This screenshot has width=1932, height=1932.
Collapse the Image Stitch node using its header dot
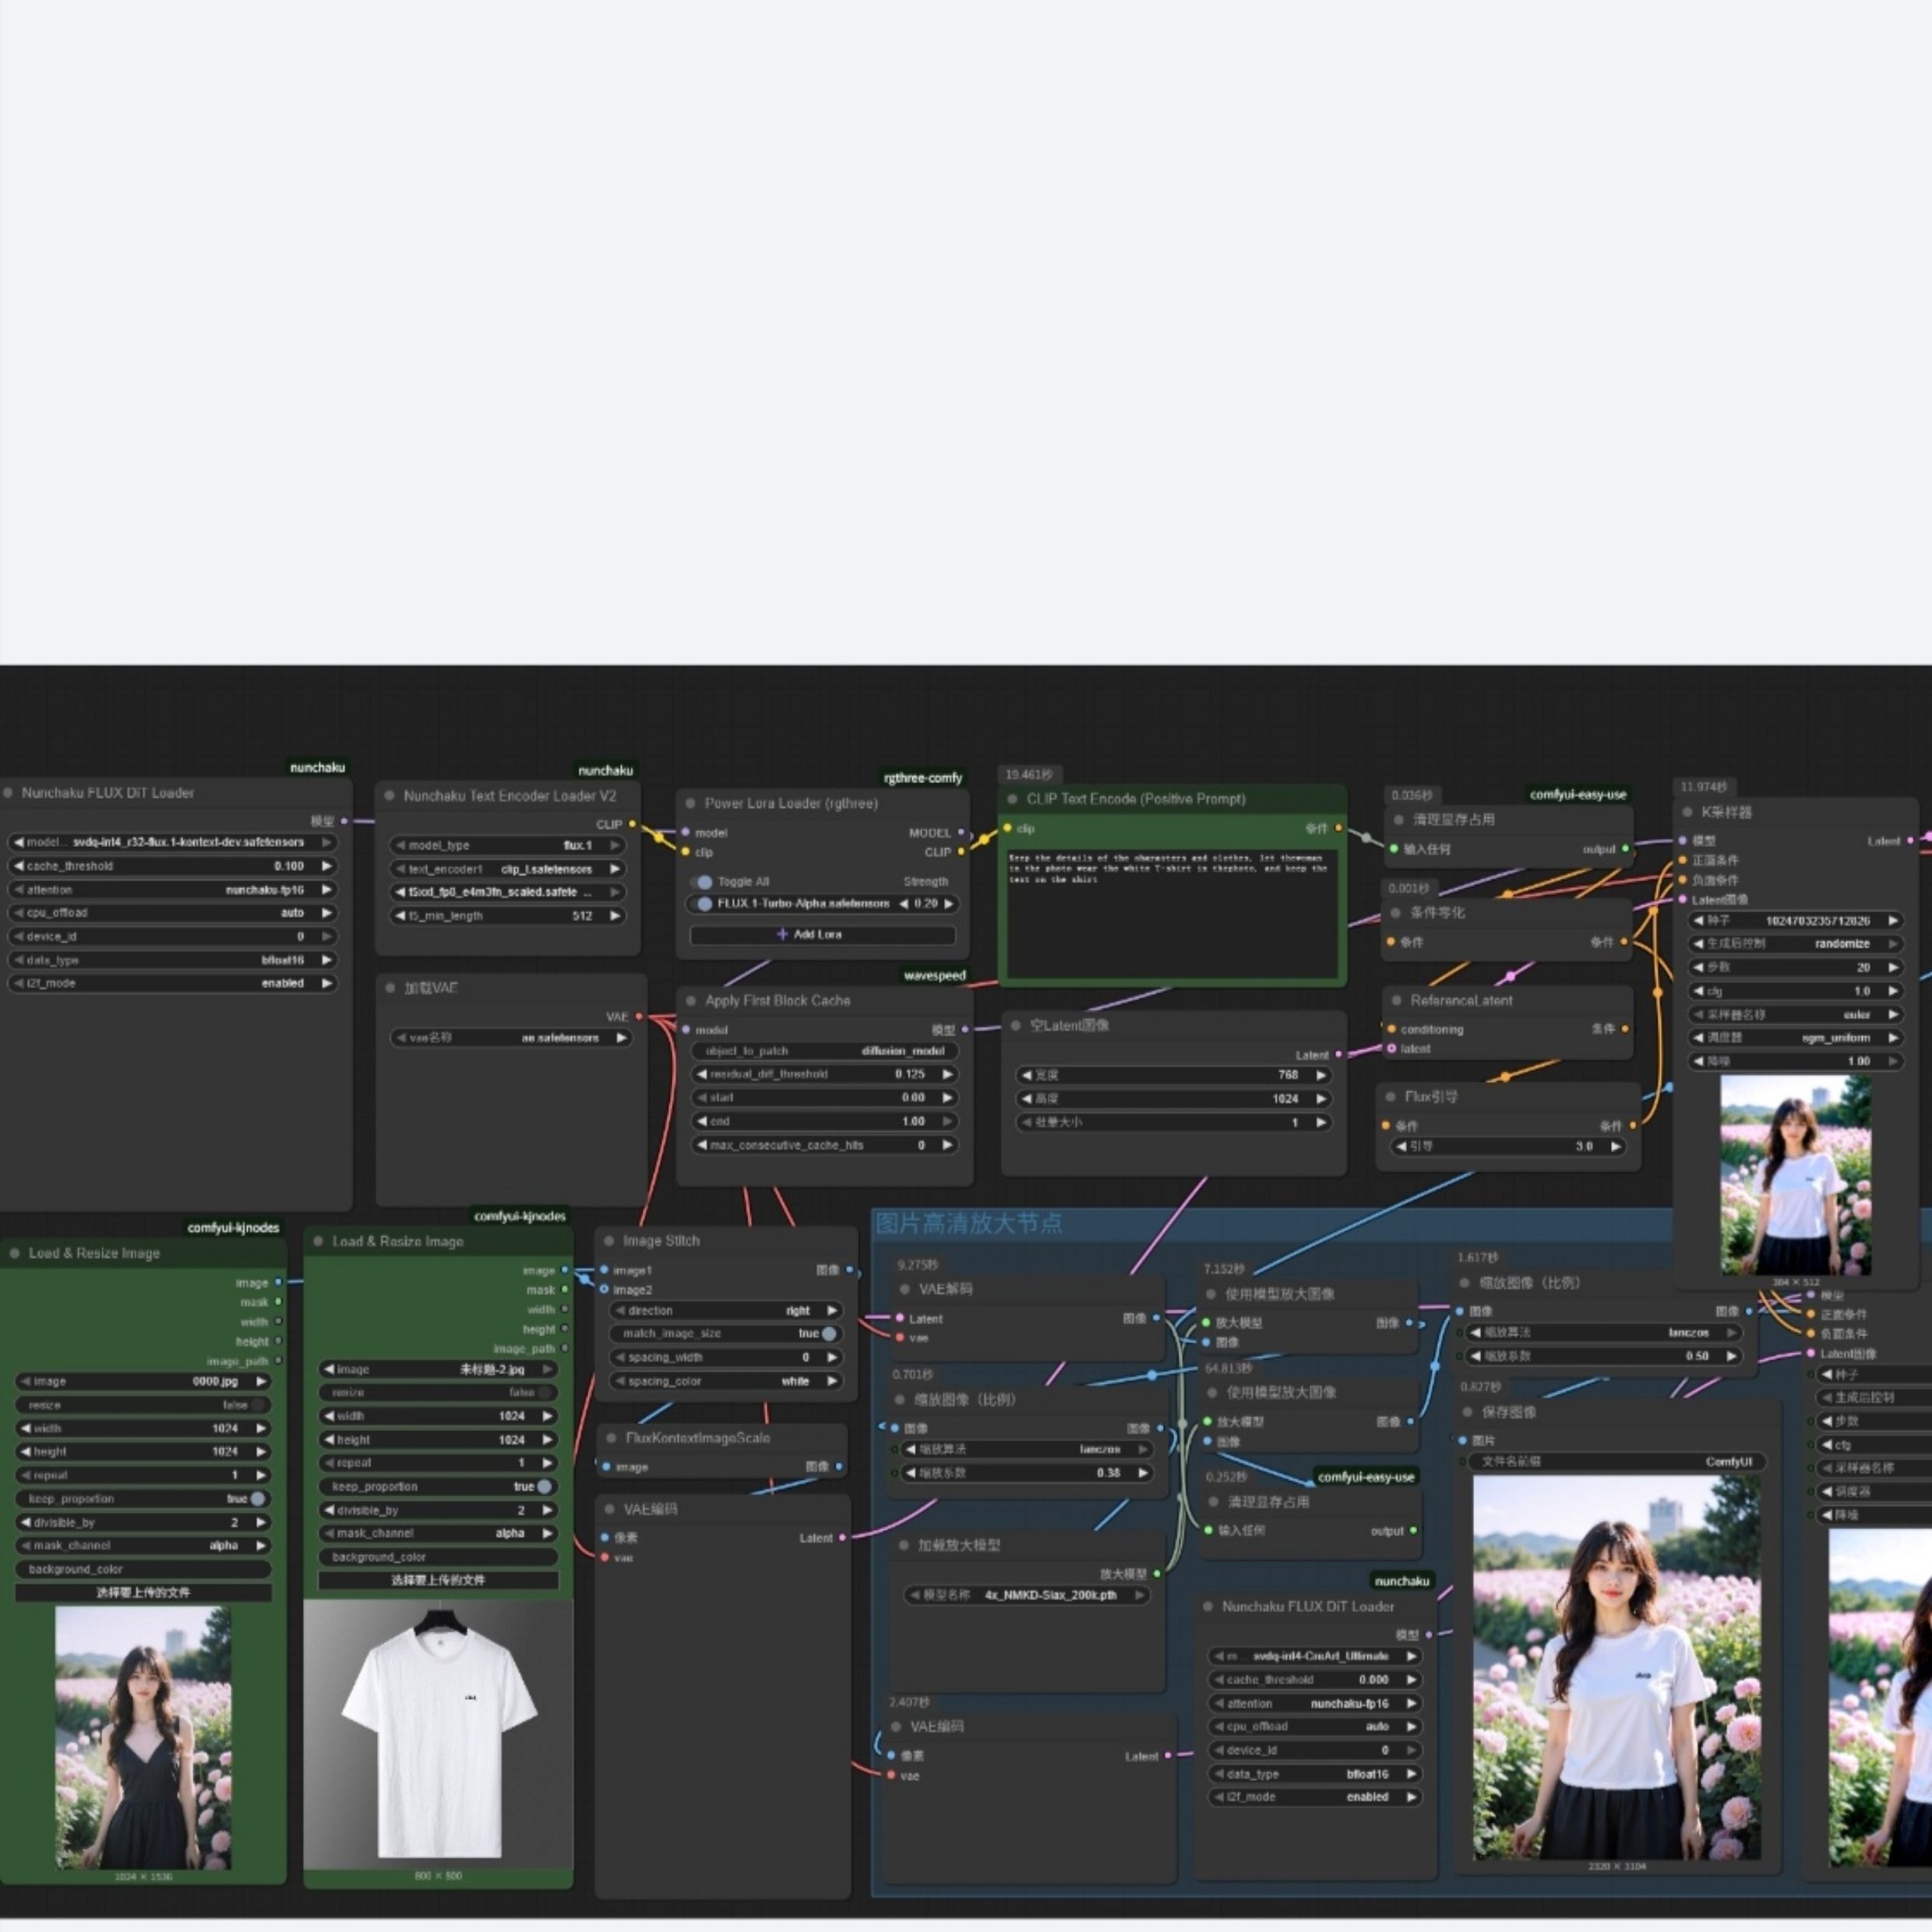coord(609,1241)
